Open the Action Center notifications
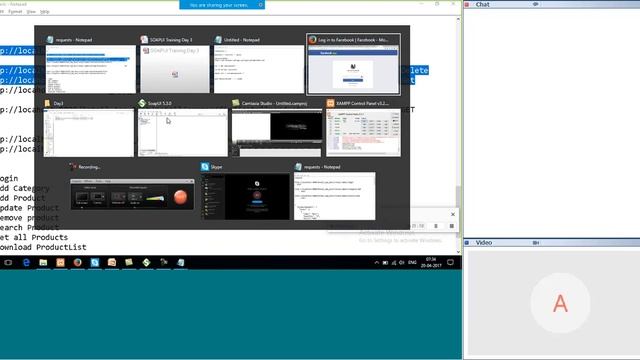Image resolution: width=640 pixels, height=360 pixels. pyautogui.click(x=450, y=262)
